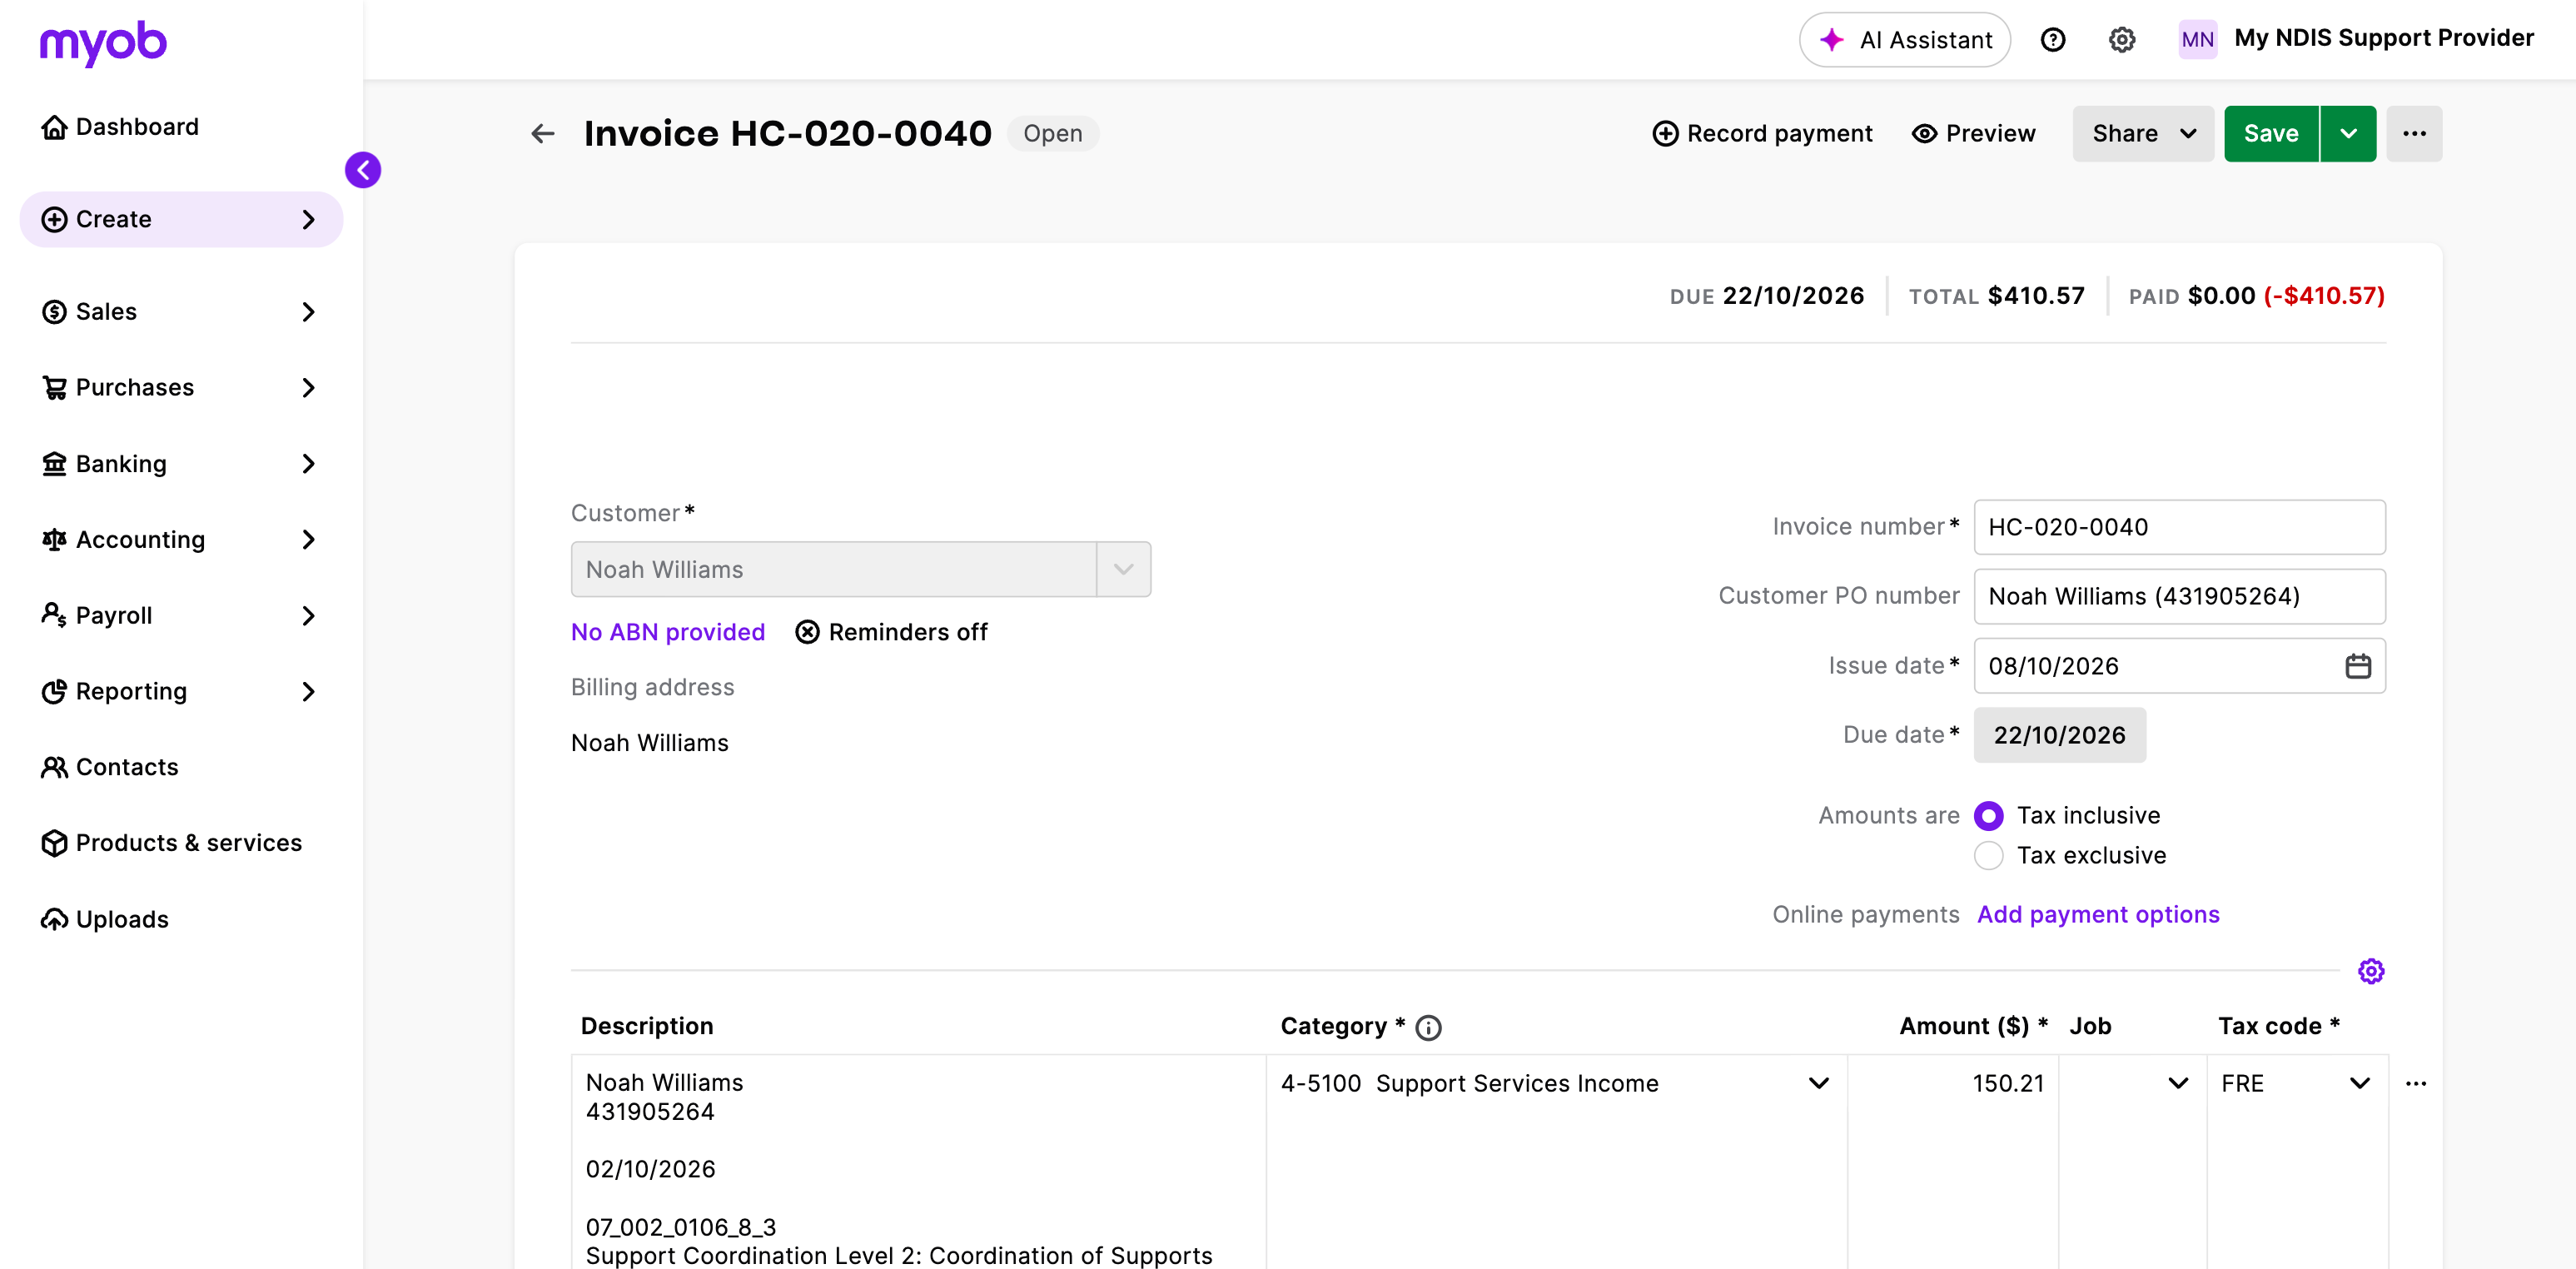Click Record payment

1763,134
